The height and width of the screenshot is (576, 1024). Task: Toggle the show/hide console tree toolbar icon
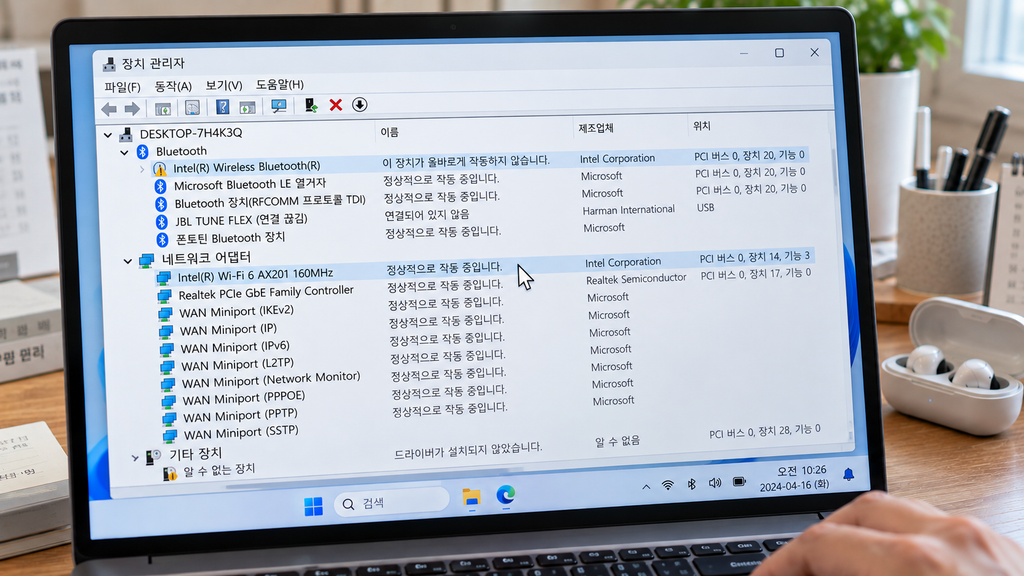[163, 108]
